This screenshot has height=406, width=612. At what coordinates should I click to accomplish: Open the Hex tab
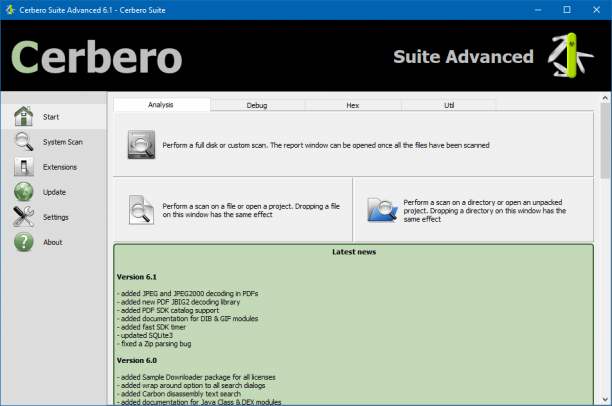[x=353, y=105]
